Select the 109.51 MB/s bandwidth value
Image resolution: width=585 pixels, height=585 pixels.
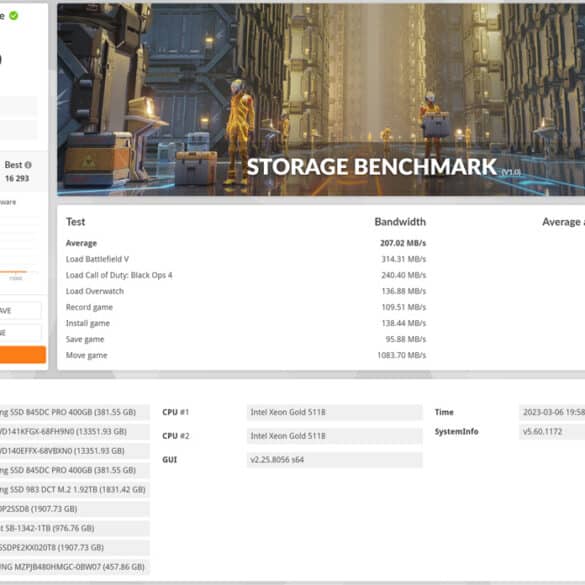click(404, 307)
